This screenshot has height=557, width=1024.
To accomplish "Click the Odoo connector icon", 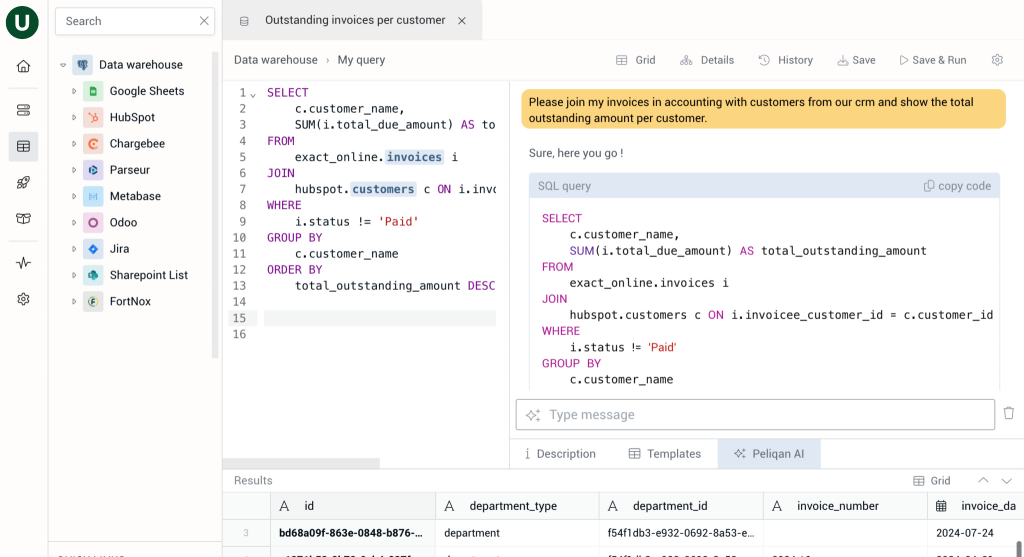I will click(93, 223).
